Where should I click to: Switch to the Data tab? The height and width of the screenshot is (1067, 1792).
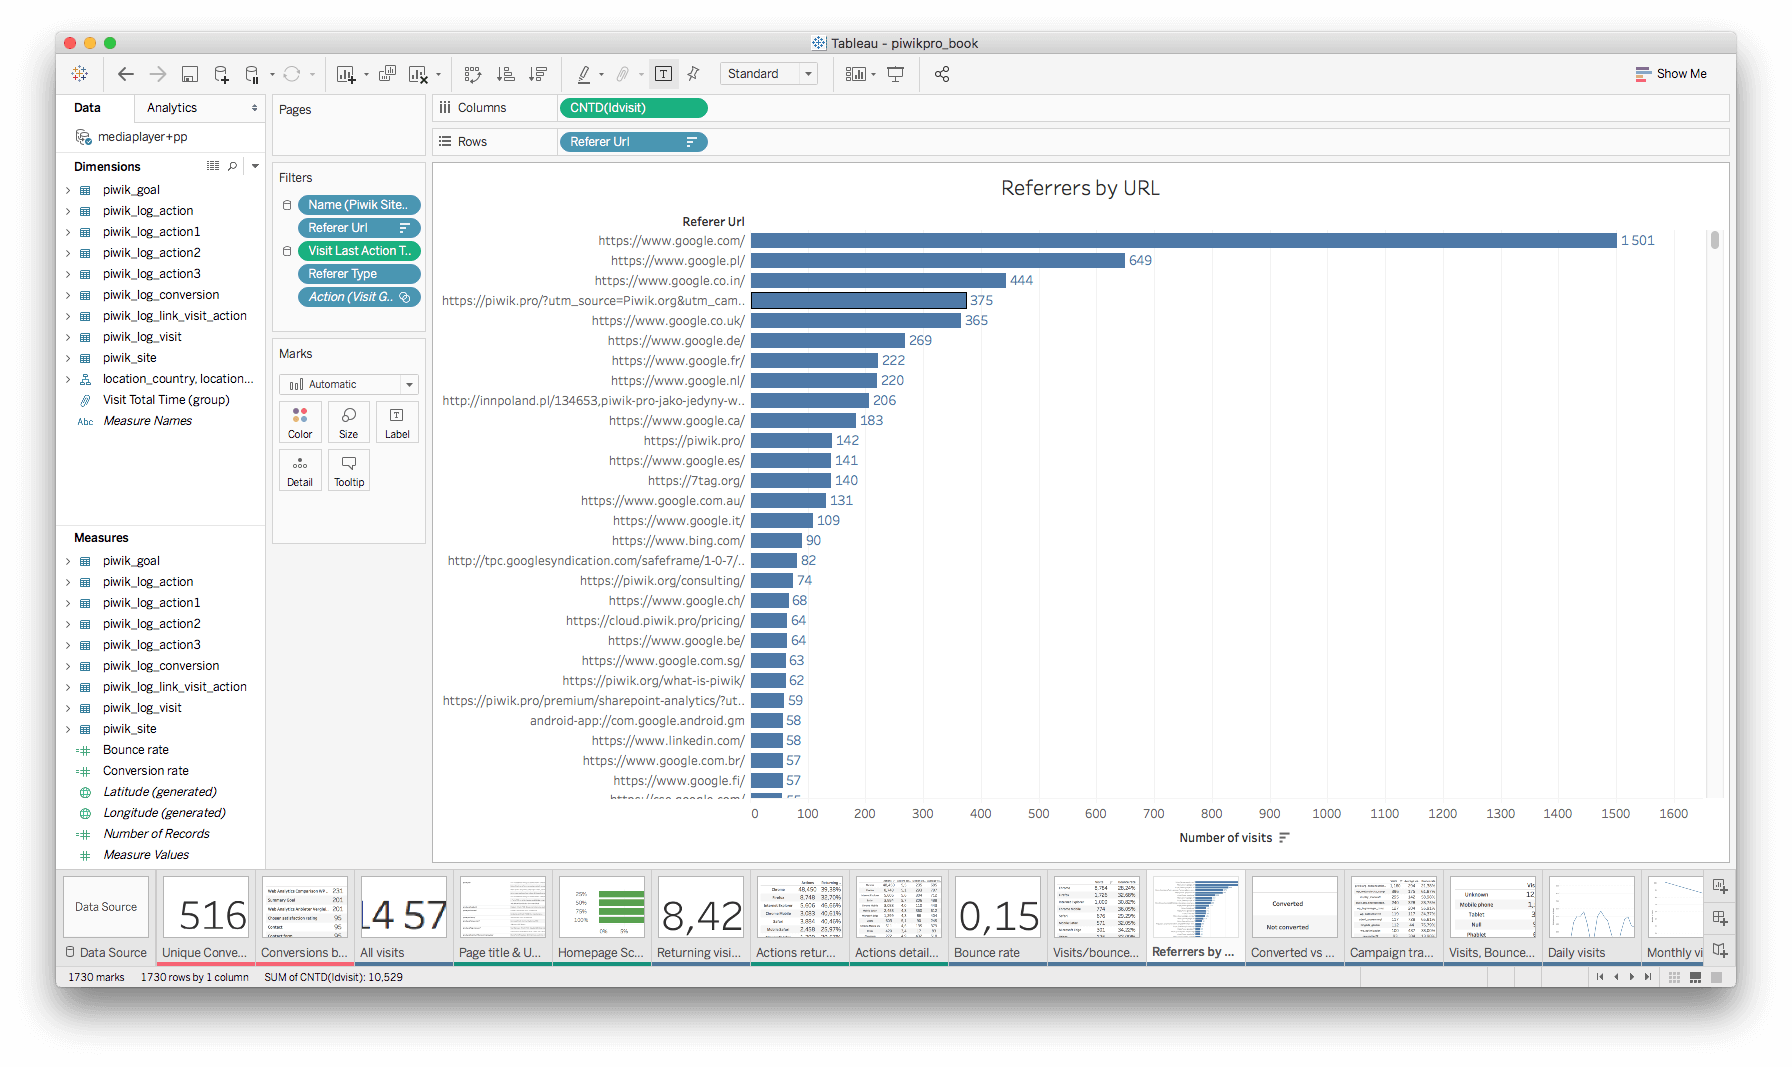click(x=88, y=108)
